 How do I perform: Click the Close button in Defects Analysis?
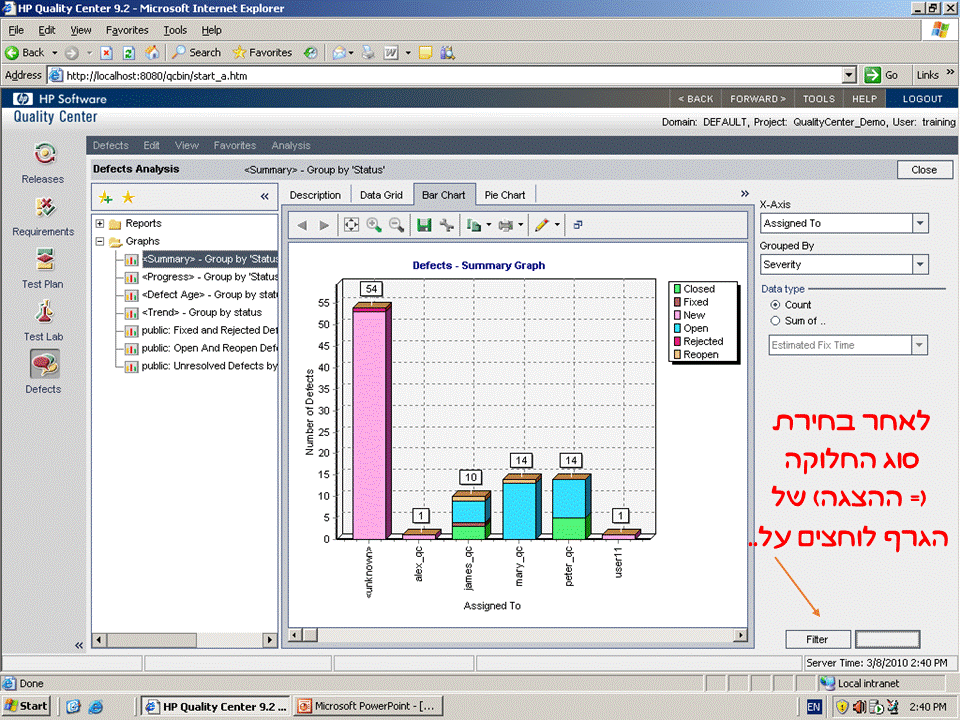924,170
